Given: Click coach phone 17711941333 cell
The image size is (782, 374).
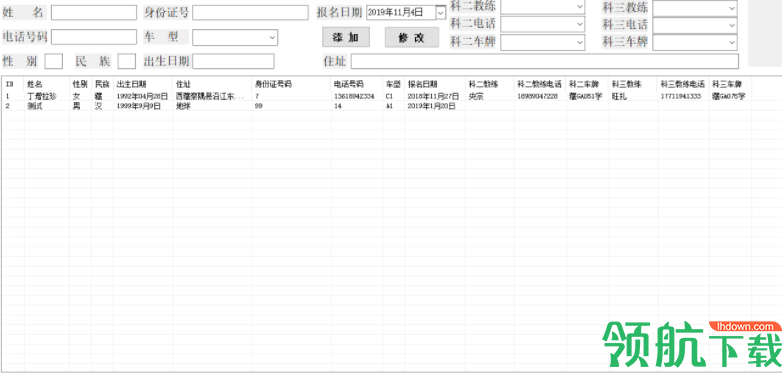Looking at the screenshot, I should [681, 96].
